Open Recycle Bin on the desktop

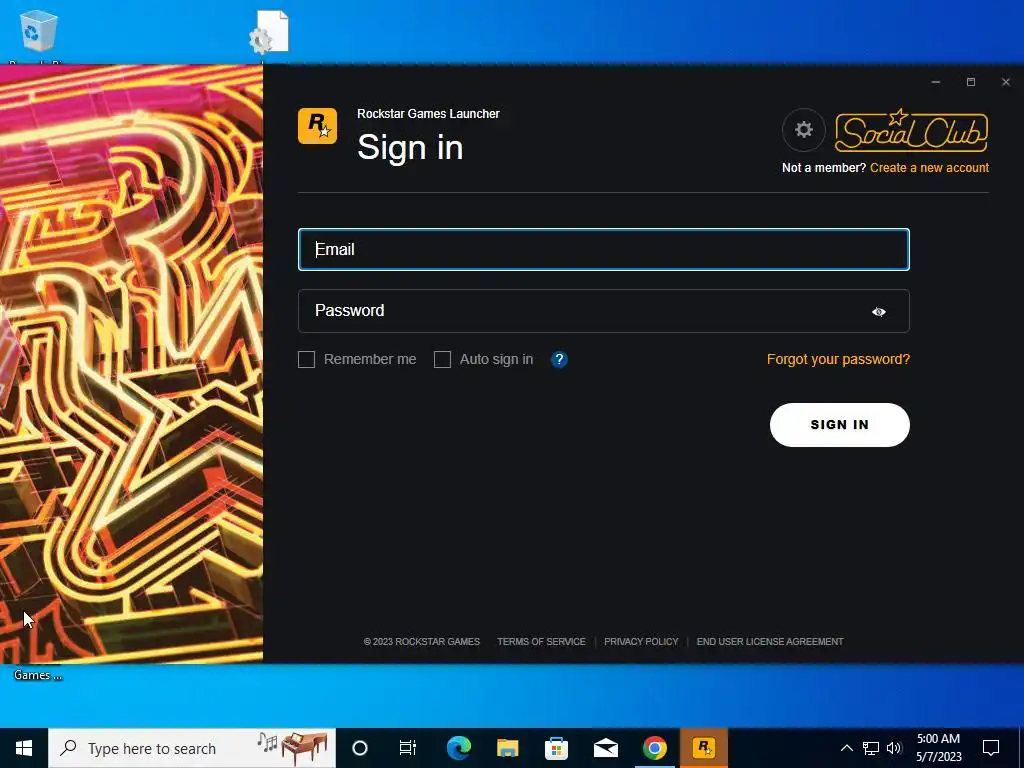pos(39,34)
